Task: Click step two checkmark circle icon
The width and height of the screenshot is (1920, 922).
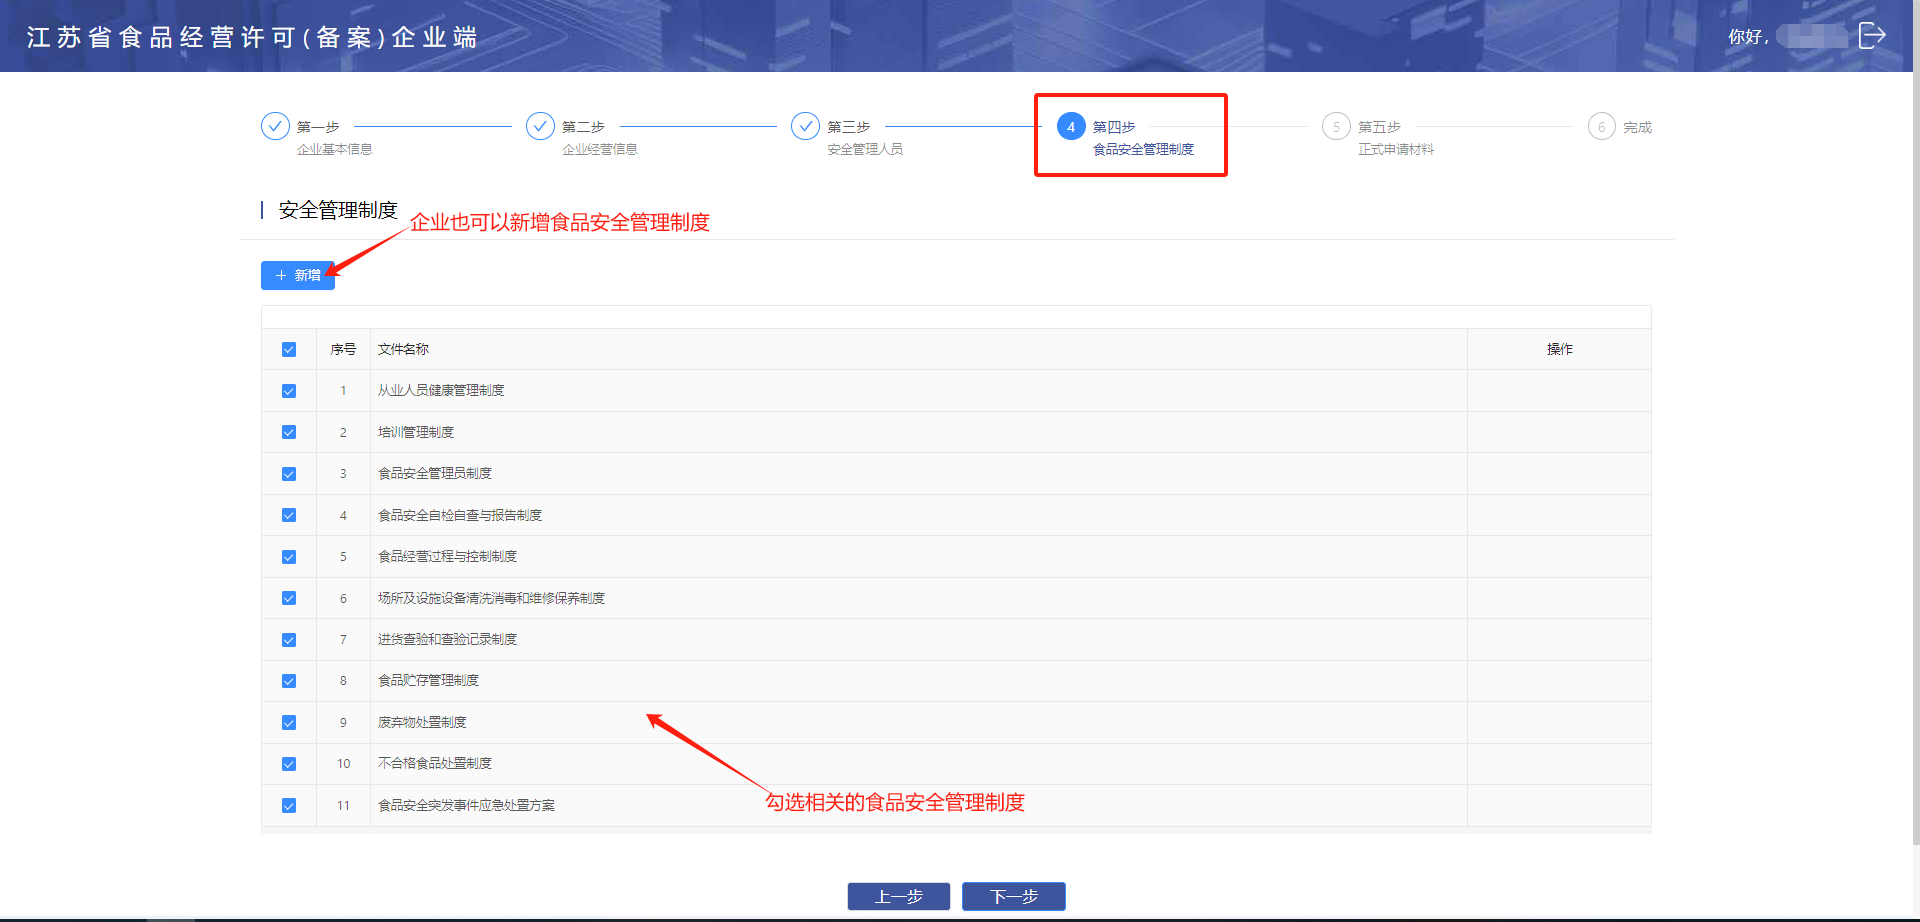Action: 540,126
